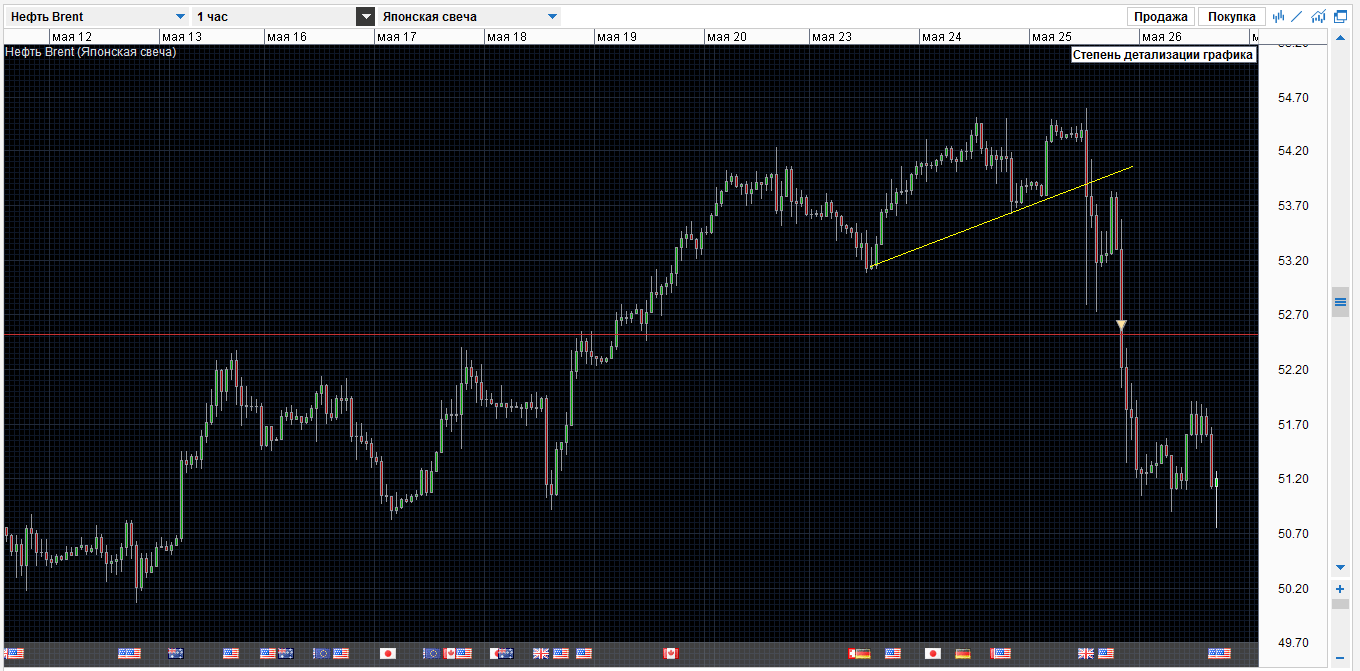Click the мая 13 date header
The height and width of the screenshot is (671, 1360).
(181, 36)
